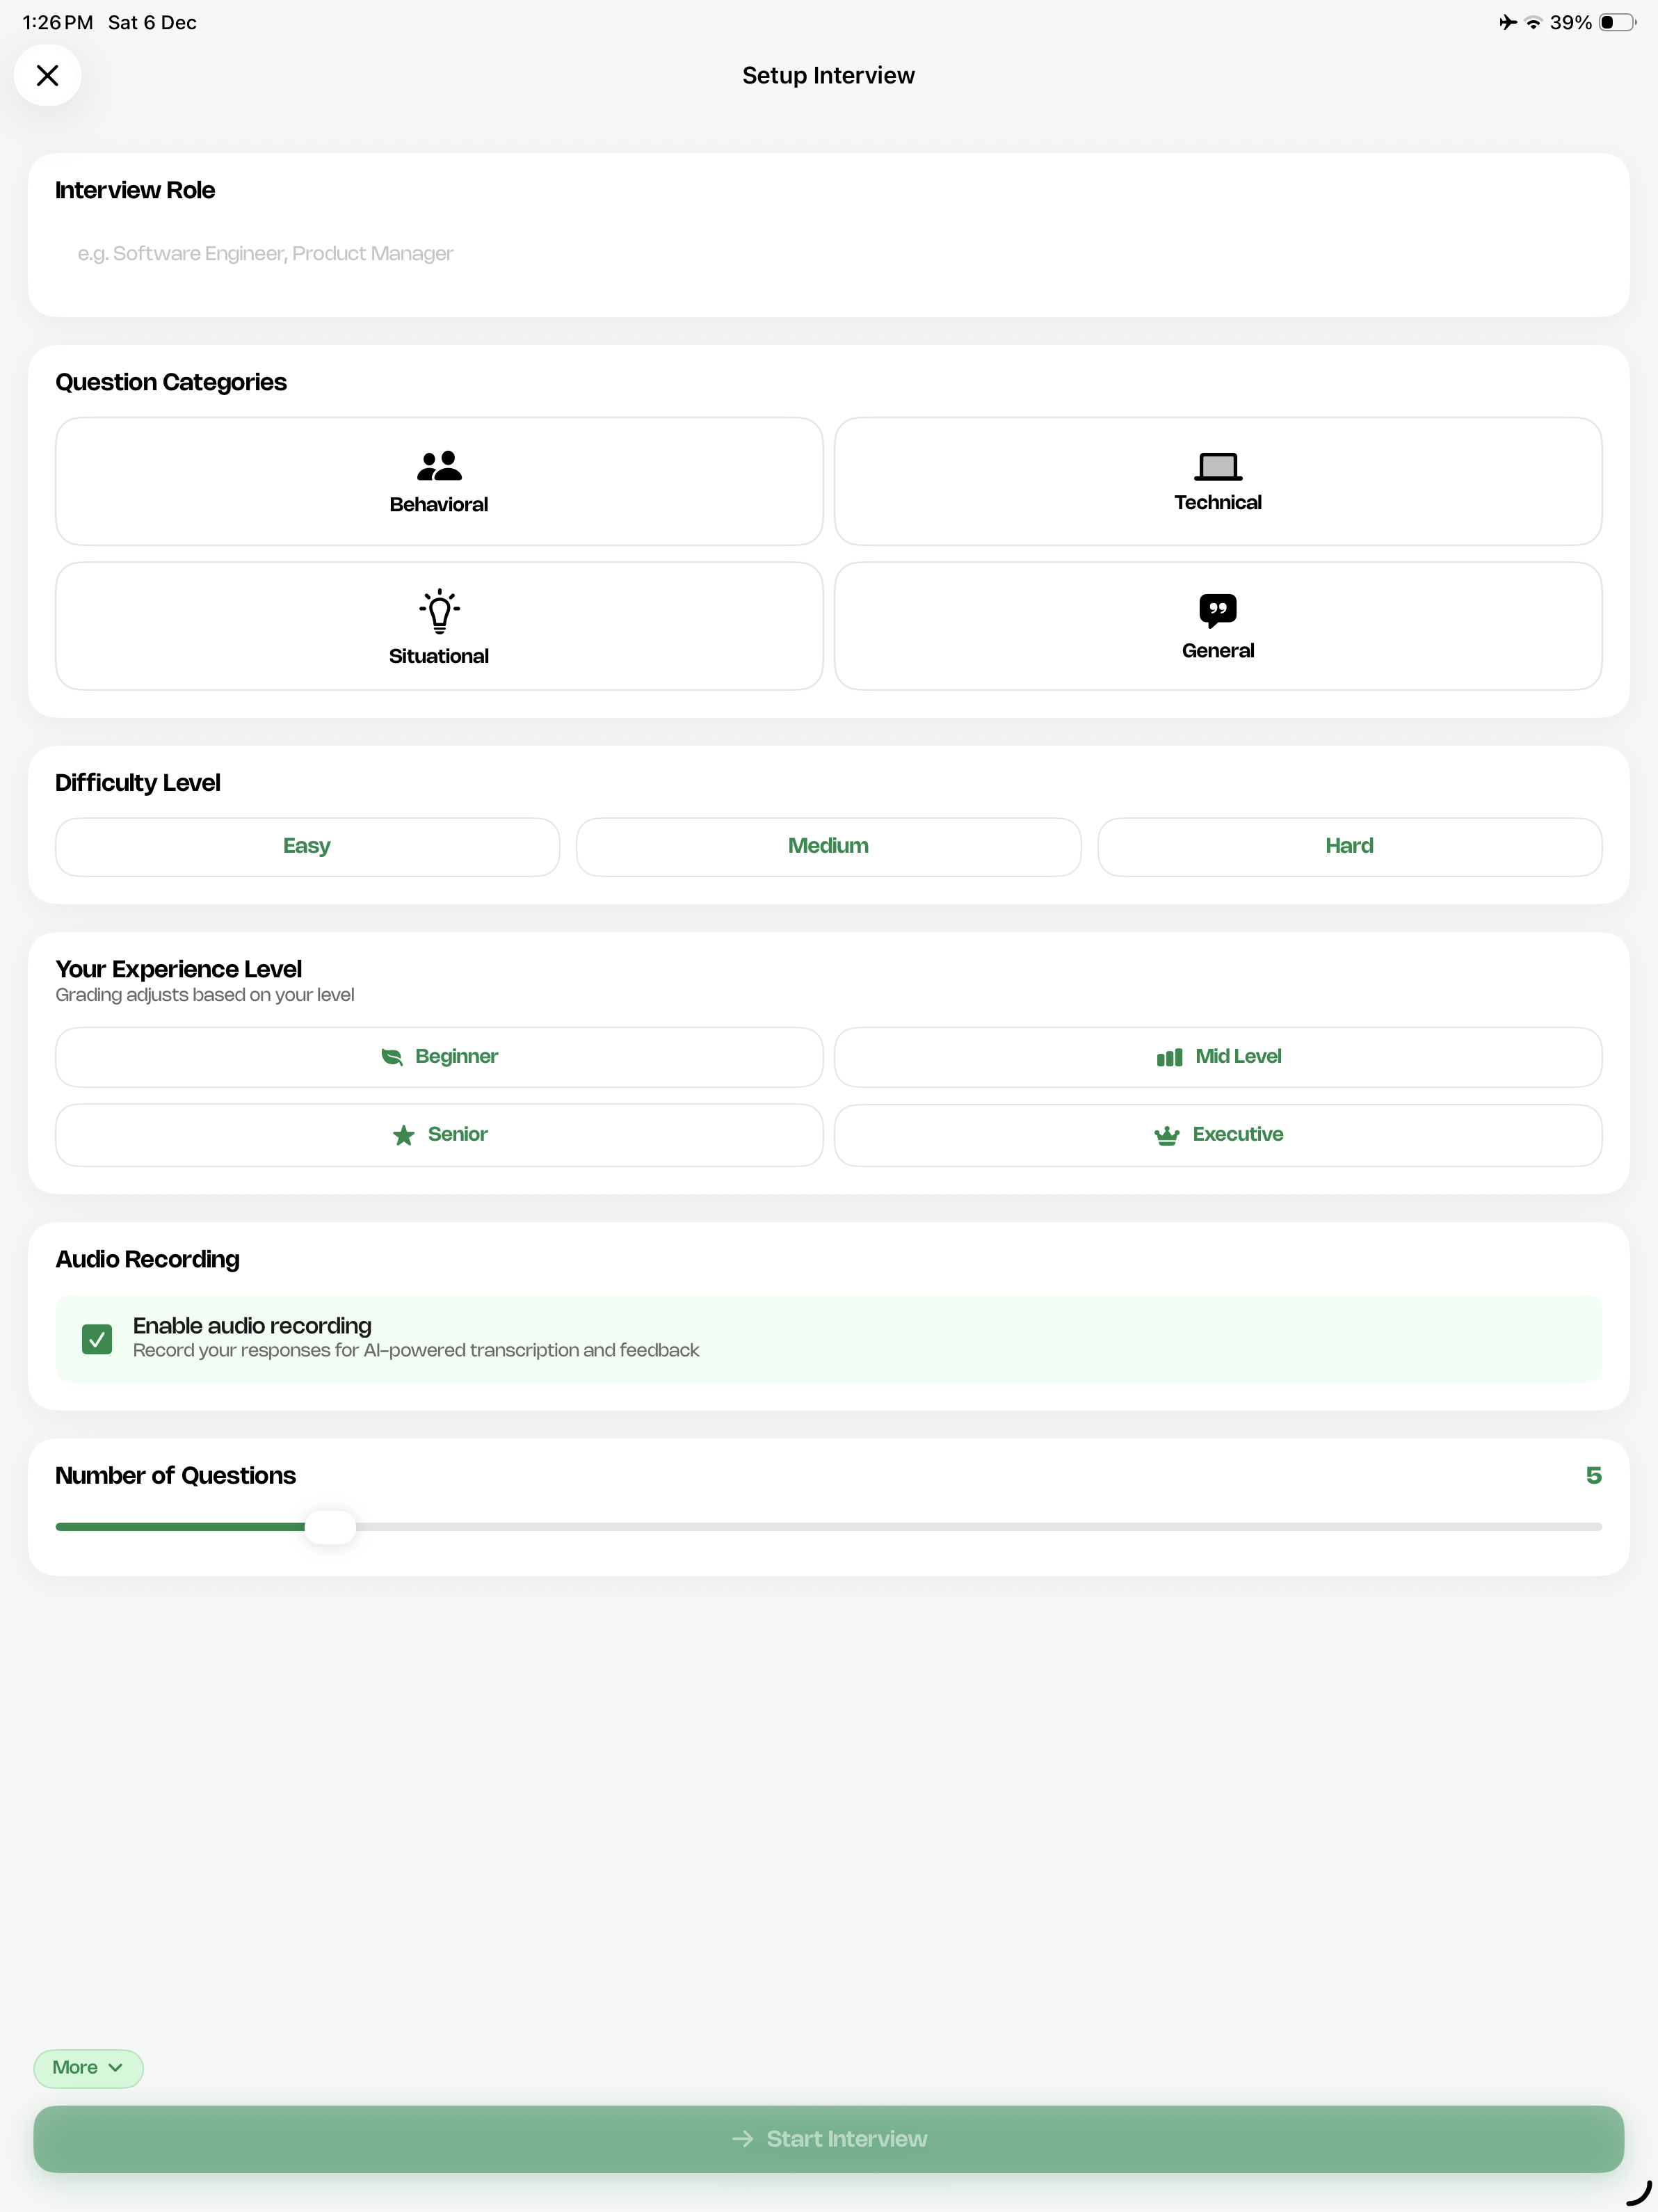Close the Setup Interview screen
The image size is (1658, 2212).
point(47,75)
